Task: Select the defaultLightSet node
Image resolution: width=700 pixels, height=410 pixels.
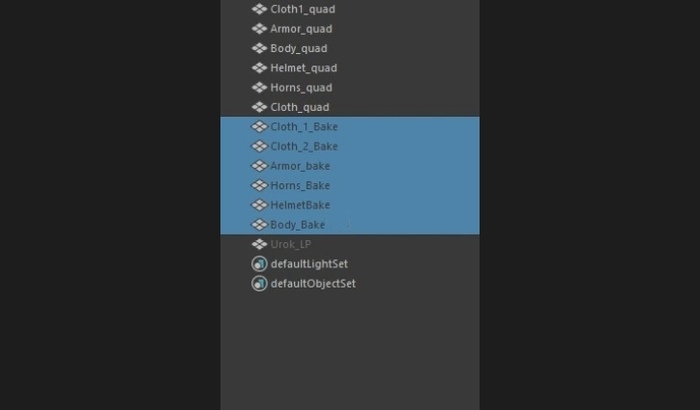Action: [350, 264]
